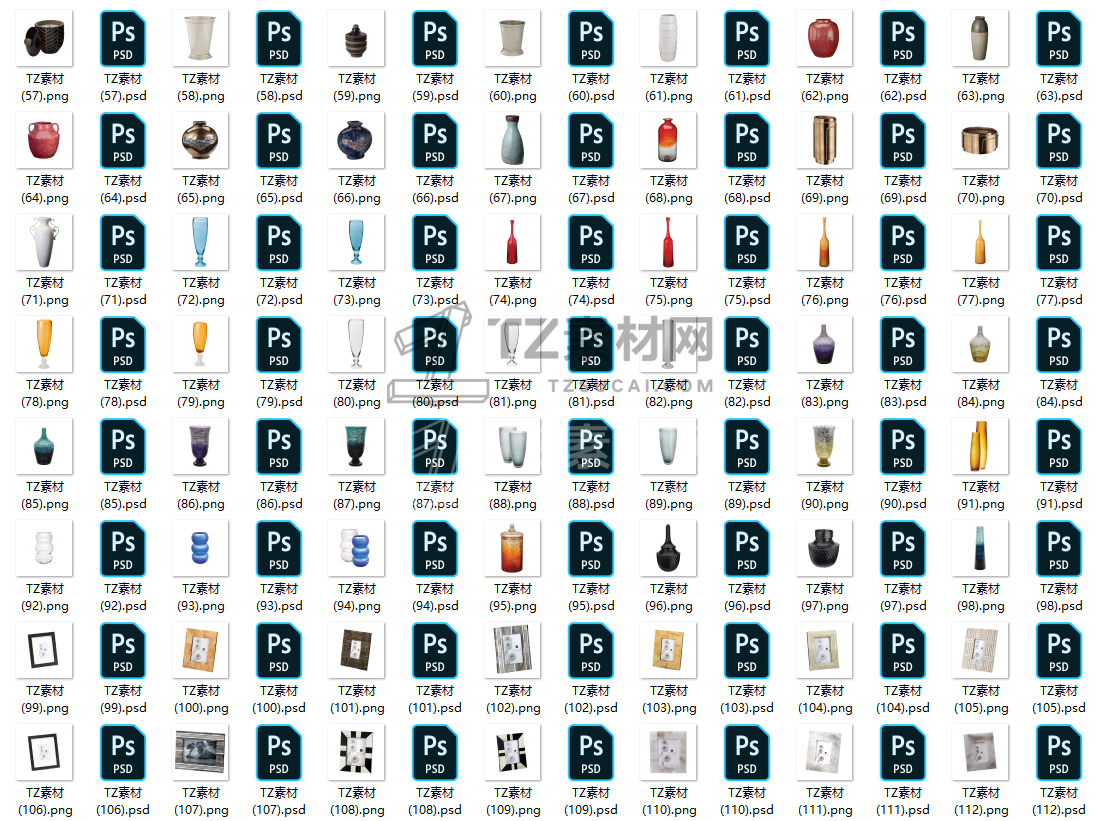Click the file name TZ素材 (101).png

point(356,700)
